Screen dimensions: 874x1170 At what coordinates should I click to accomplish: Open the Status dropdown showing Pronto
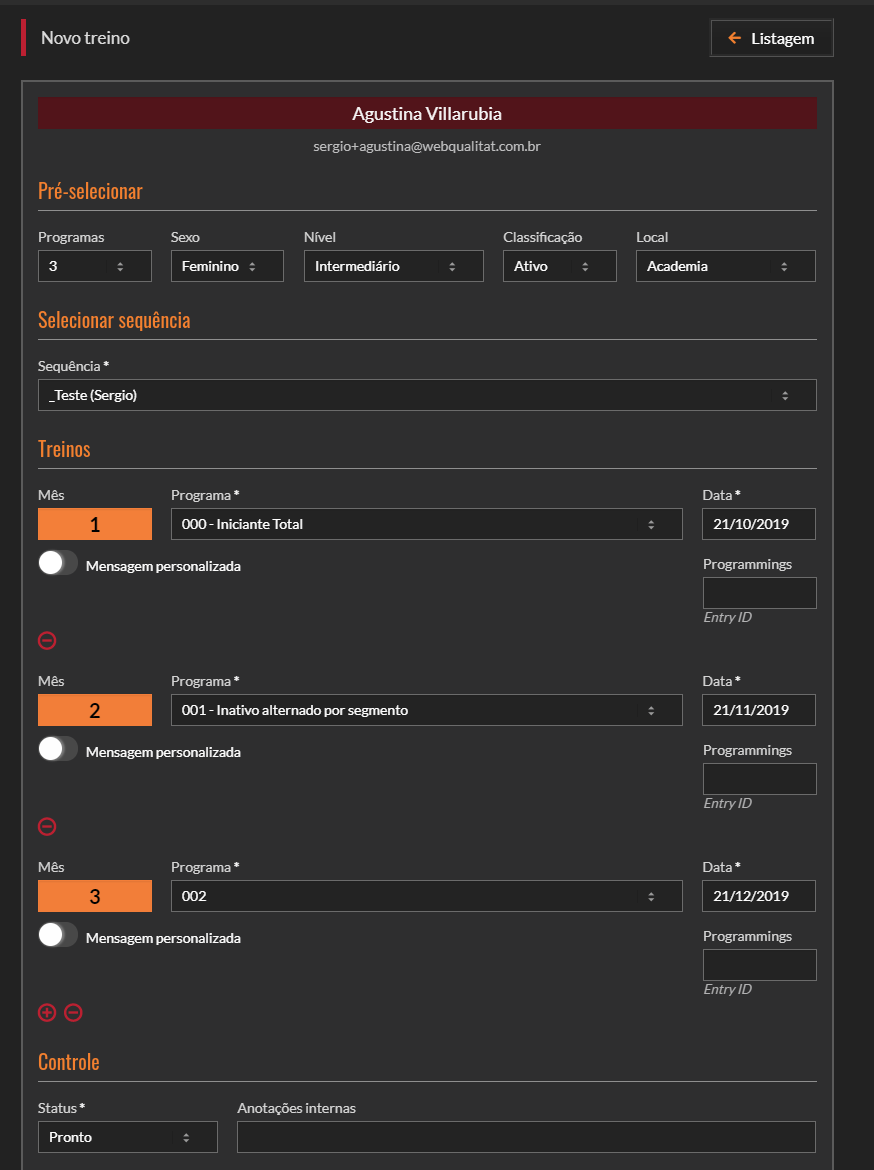pos(127,1137)
